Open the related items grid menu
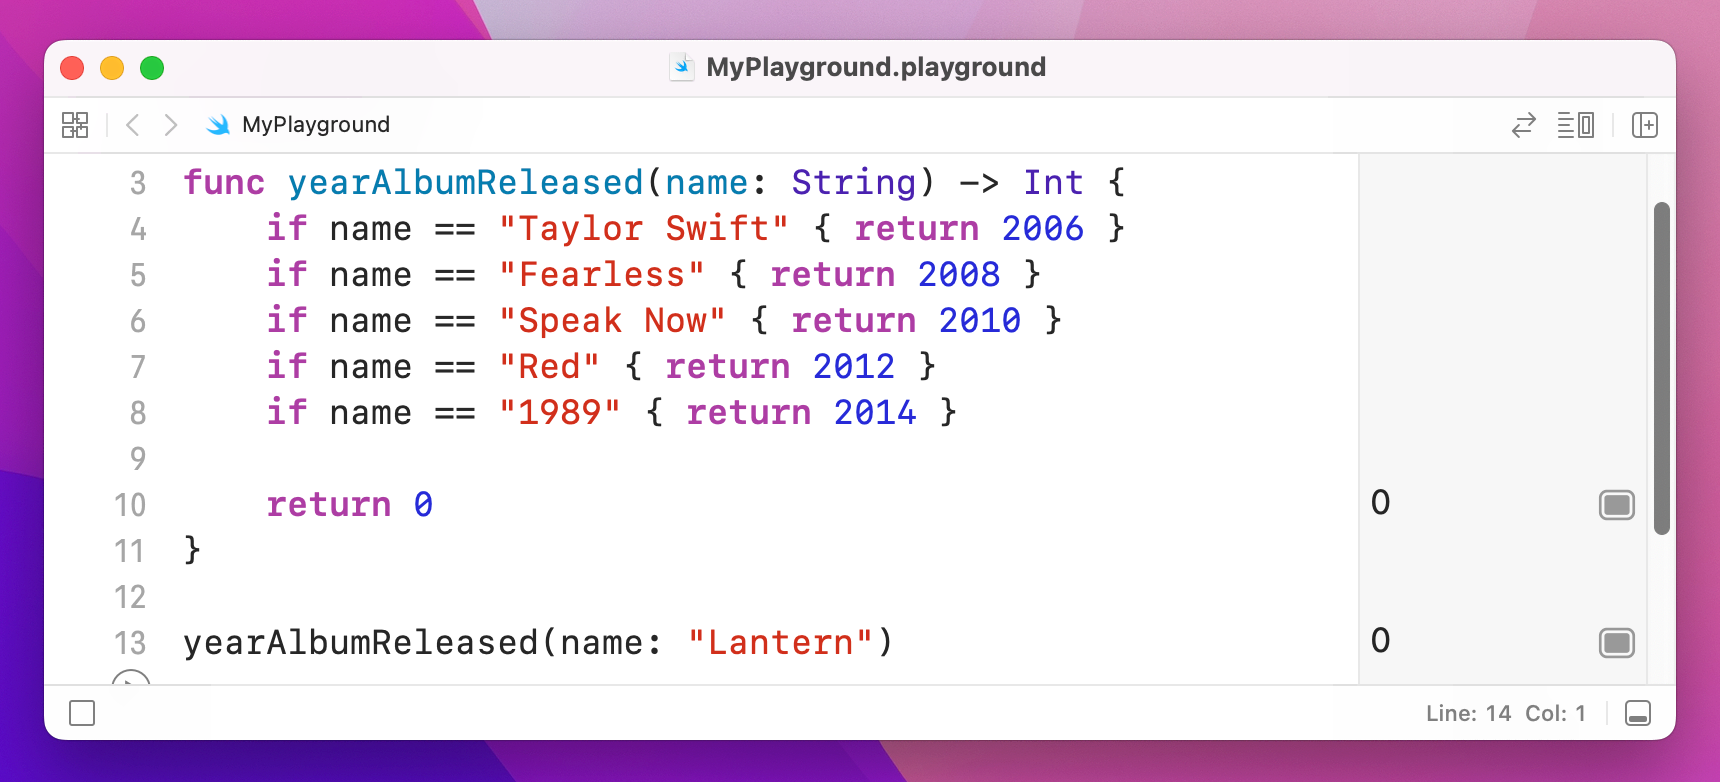The height and width of the screenshot is (782, 1720). (75, 125)
